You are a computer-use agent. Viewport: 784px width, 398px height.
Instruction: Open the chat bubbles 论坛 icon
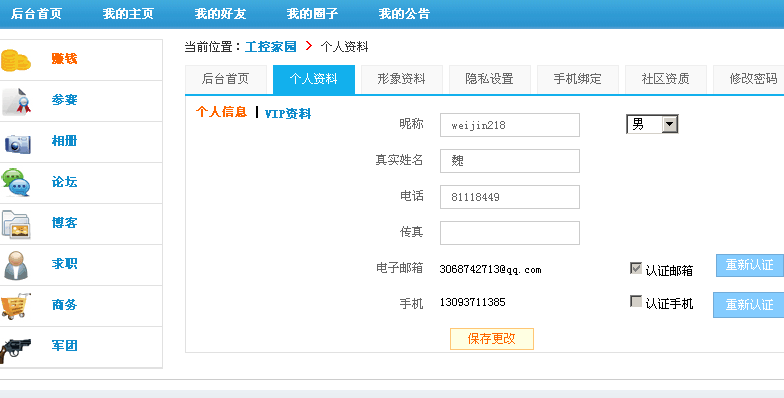[x=16, y=182]
